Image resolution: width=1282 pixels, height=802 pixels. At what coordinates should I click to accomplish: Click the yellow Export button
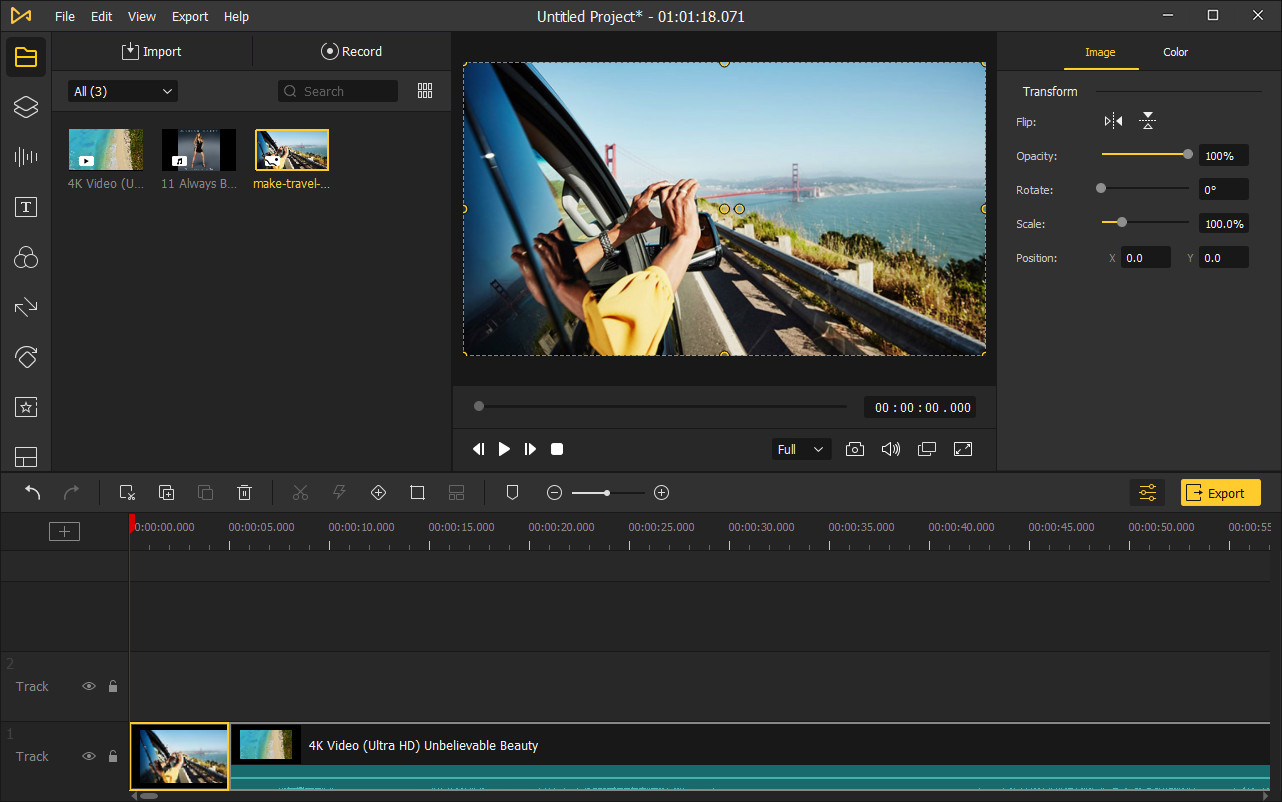tap(1220, 492)
